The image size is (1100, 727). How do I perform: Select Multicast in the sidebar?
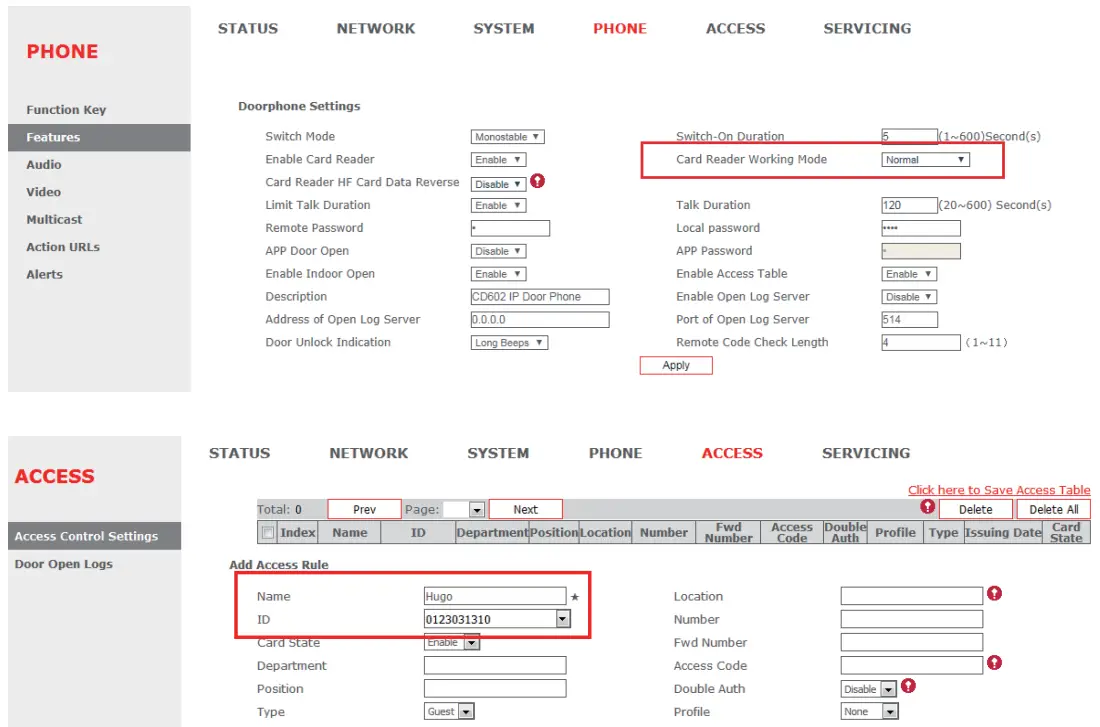tap(54, 220)
